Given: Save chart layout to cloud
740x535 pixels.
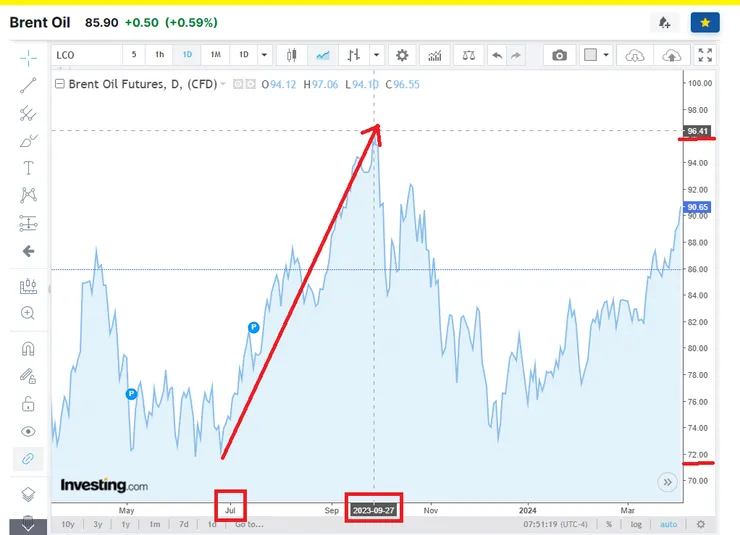Looking at the screenshot, I should 672,56.
